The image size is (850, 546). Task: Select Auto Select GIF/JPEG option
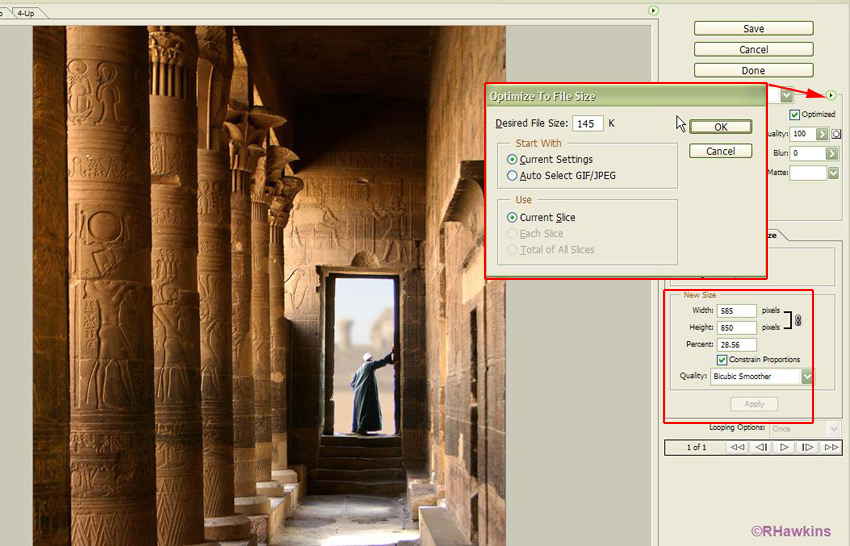512,176
